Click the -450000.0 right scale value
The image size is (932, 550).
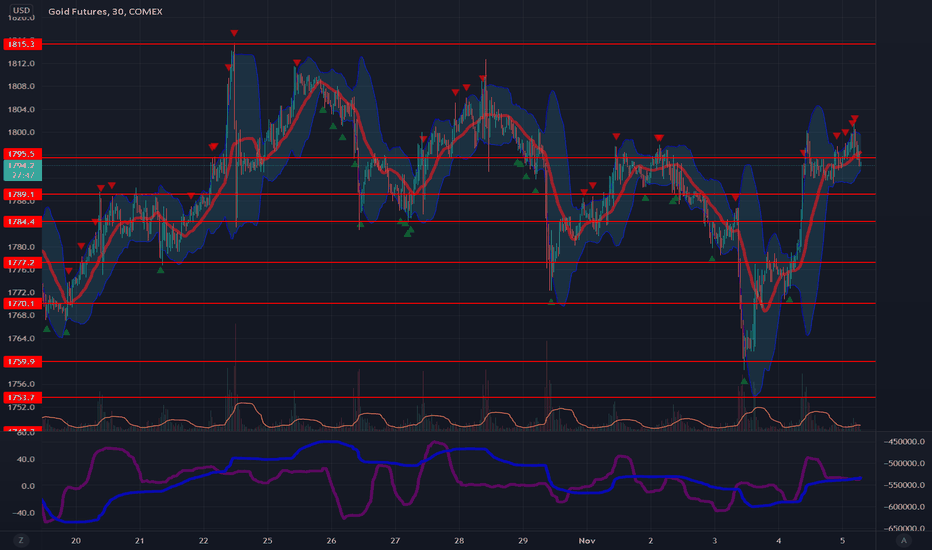904,441
